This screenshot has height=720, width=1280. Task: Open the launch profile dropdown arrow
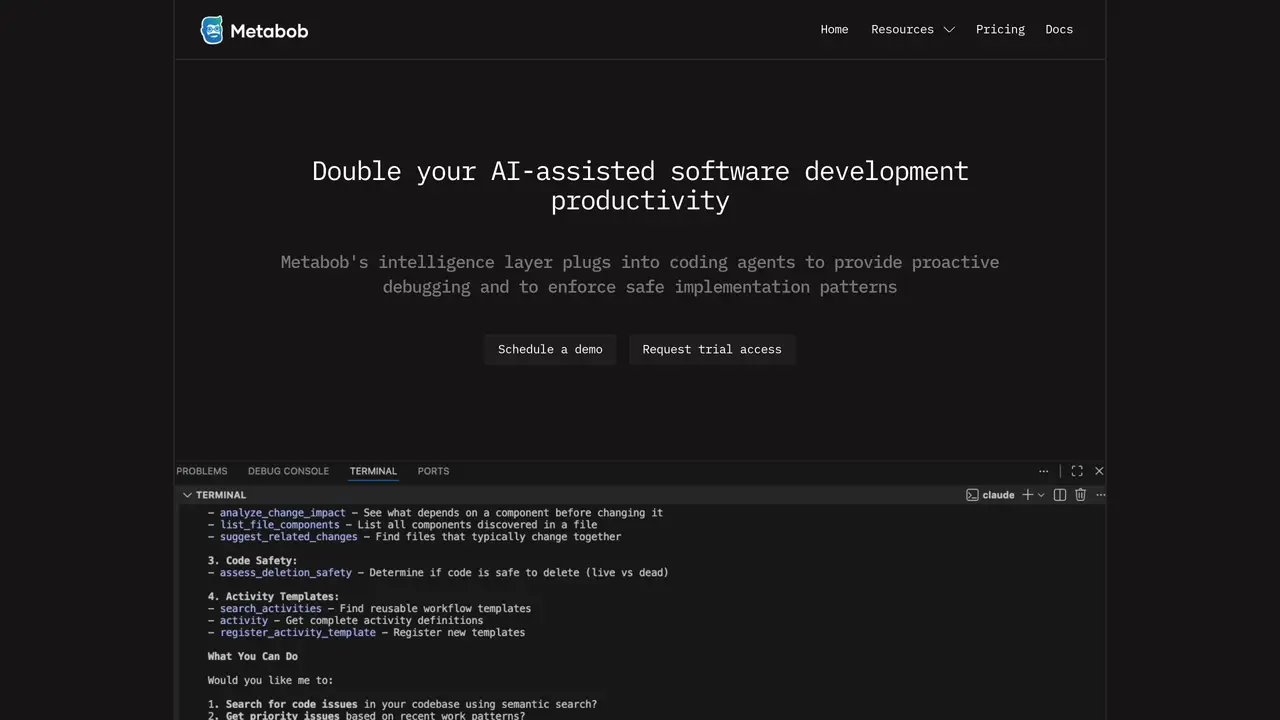pyautogui.click(x=1041, y=495)
